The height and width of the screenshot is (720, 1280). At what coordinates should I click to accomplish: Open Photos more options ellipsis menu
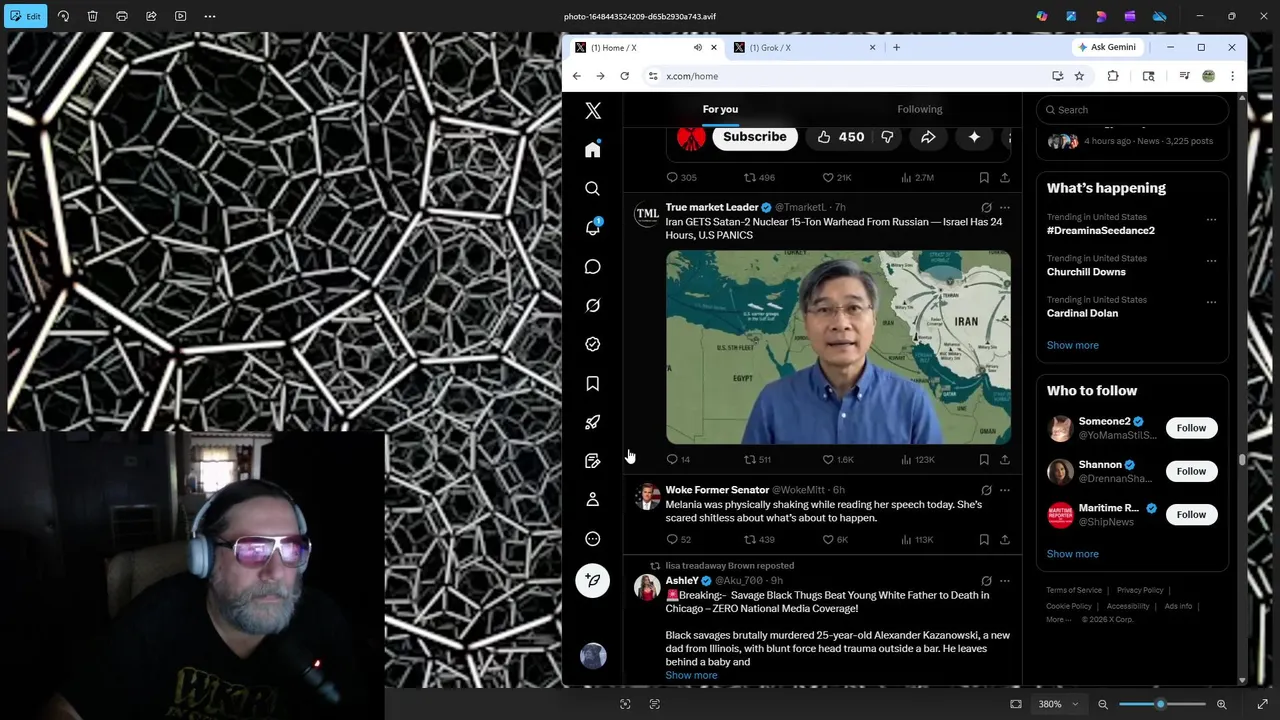click(210, 16)
